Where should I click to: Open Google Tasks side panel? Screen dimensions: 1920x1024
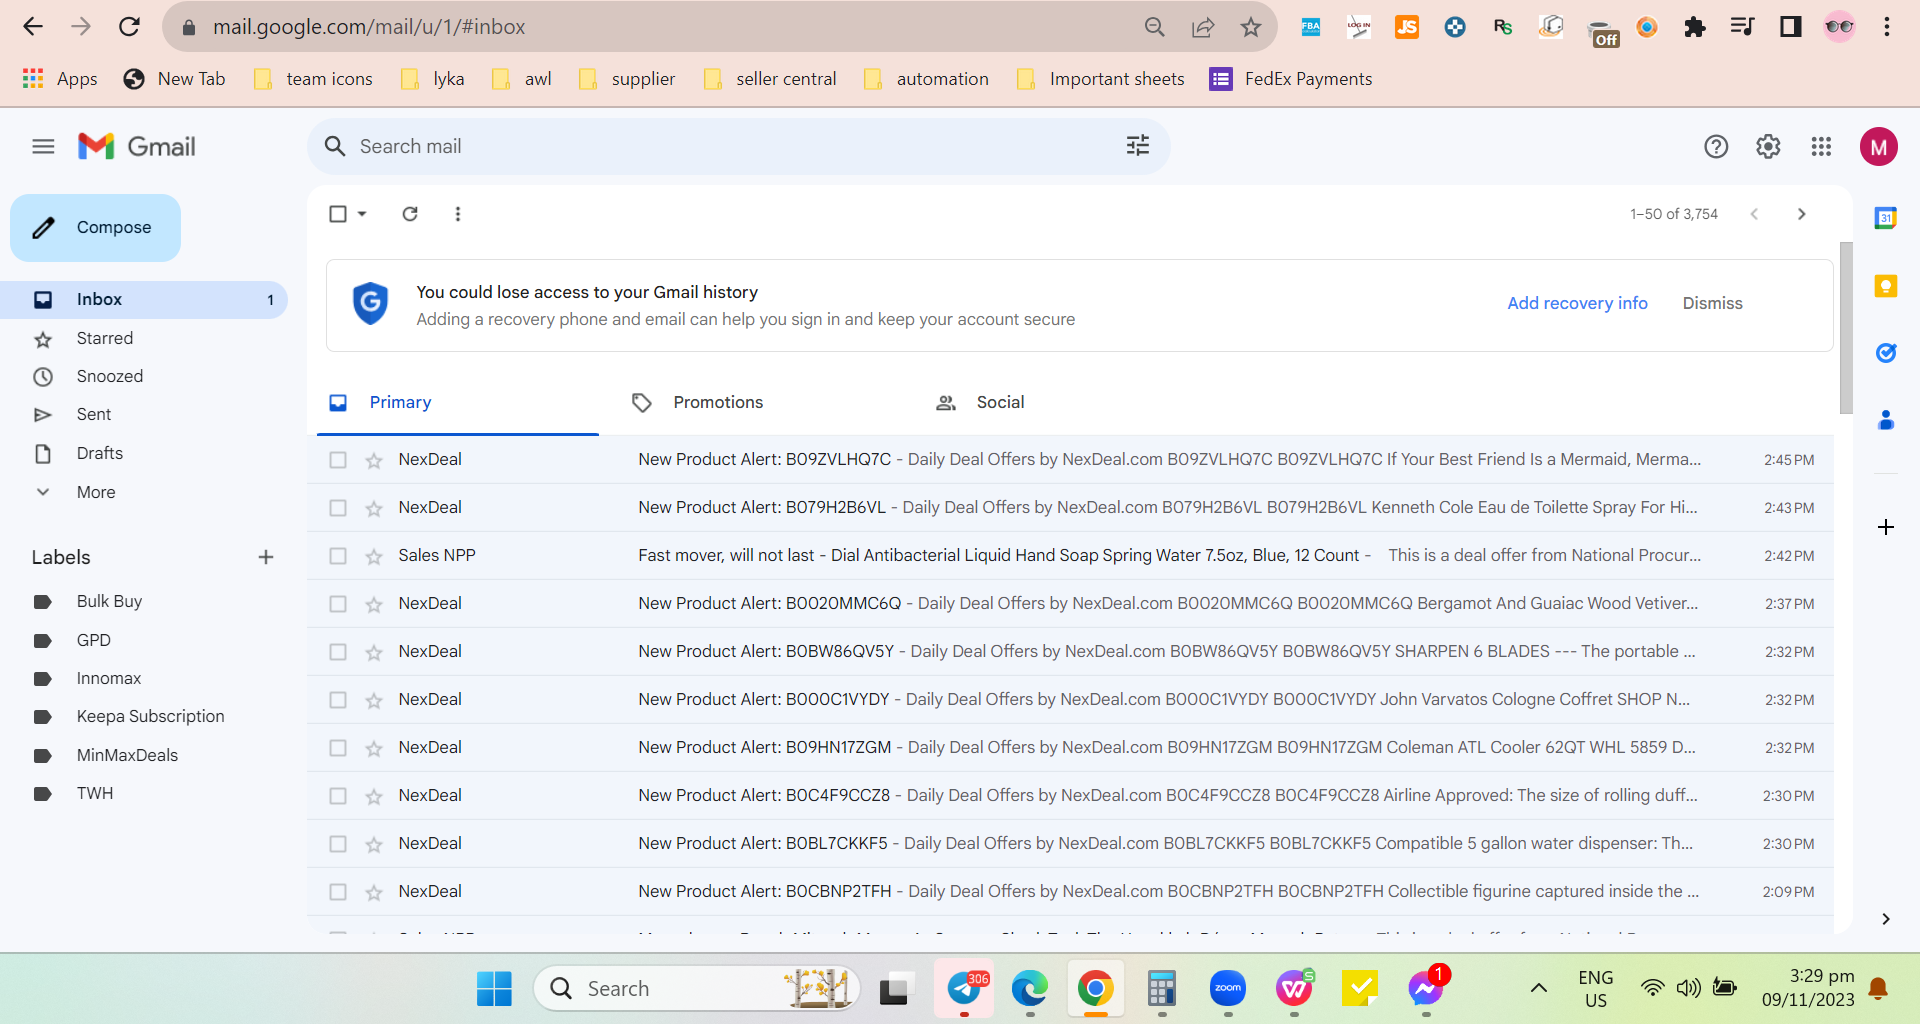(x=1886, y=353)
